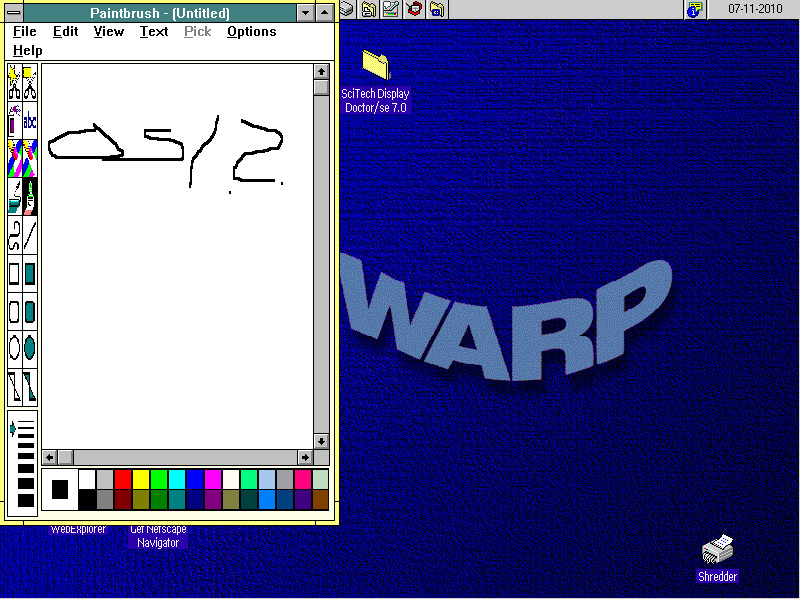Image resolution: width=800 pixels, height=599 pixels.
Task: Select the thinnest line width option
Action: coord(26,428)
